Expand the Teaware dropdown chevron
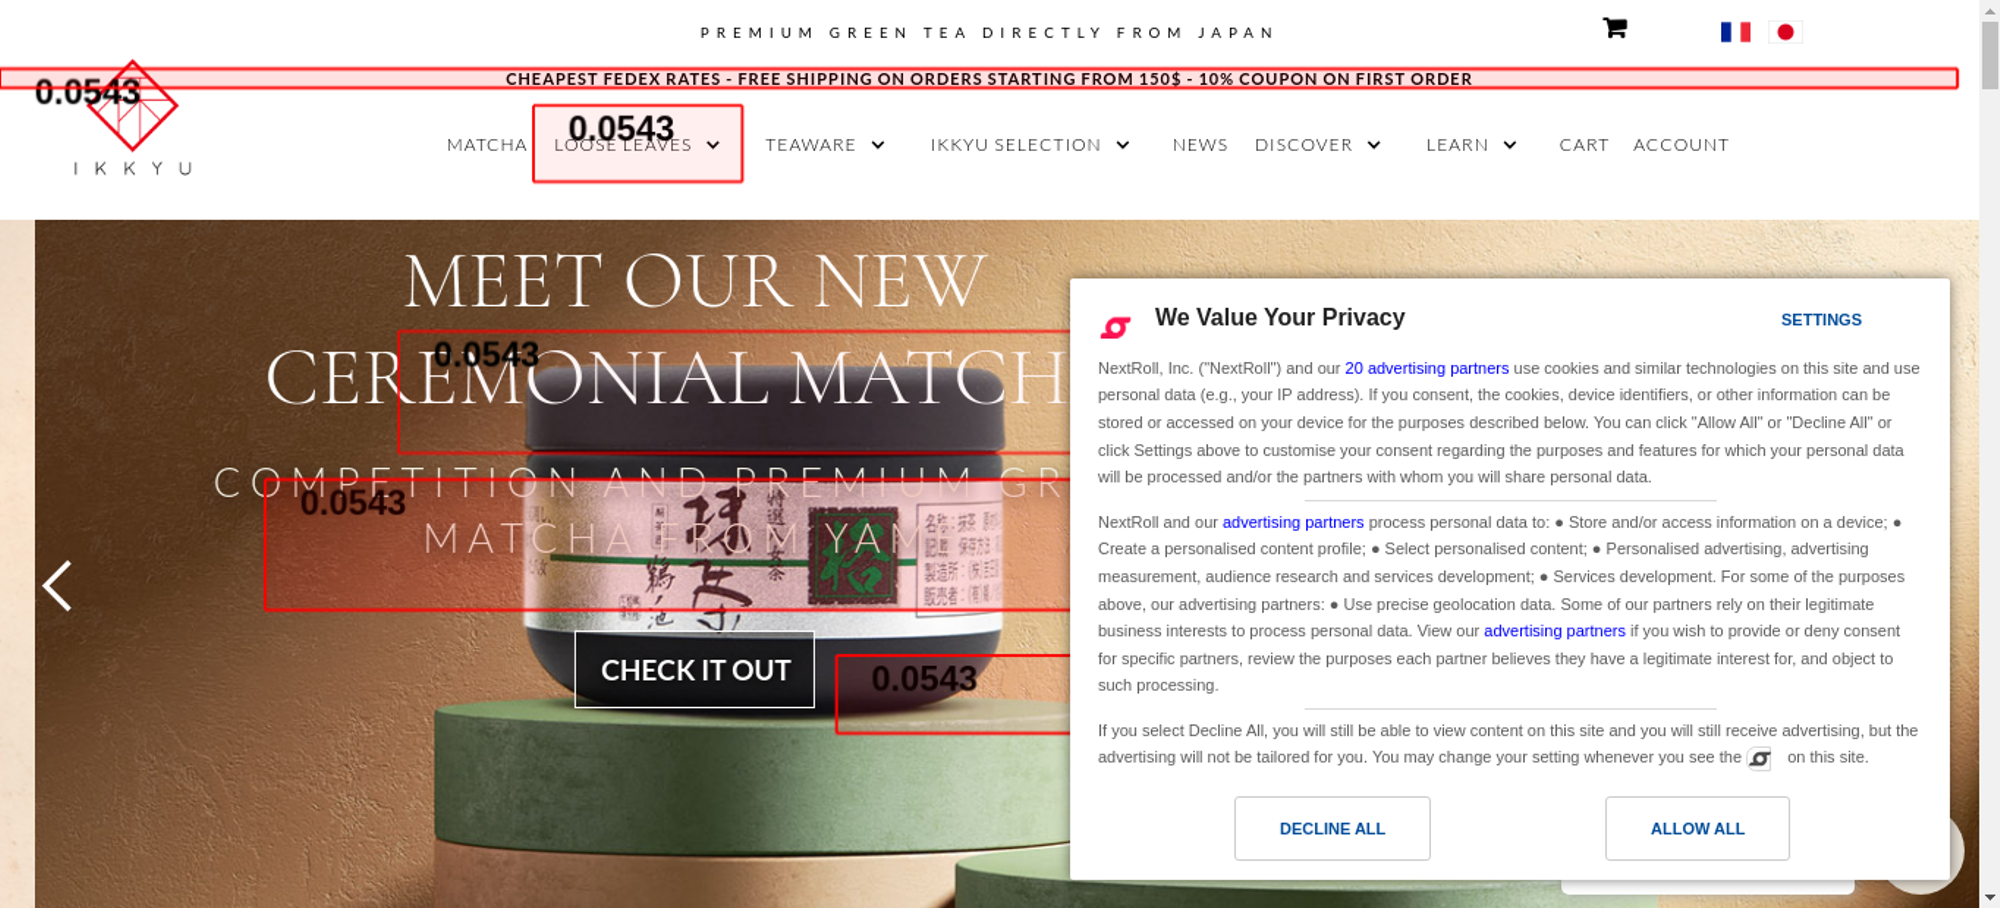Viewport: 2000px width, 908px height. 878,145
